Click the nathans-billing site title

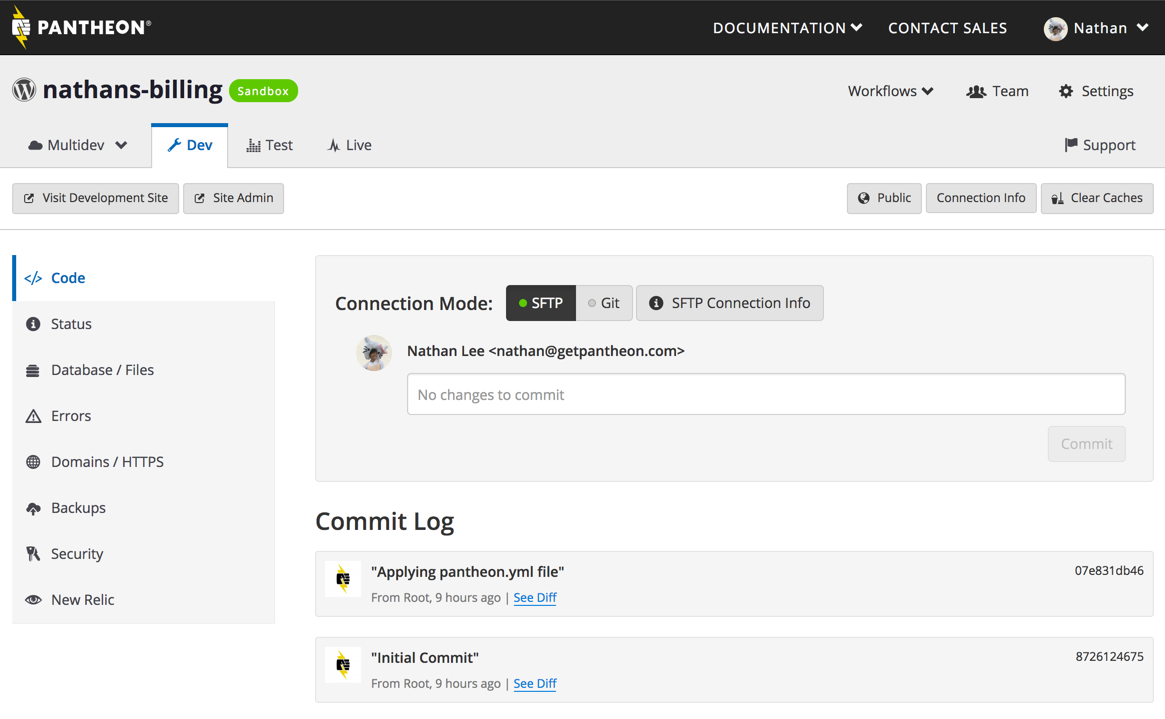pyautogui.click(x=132, y=90)
